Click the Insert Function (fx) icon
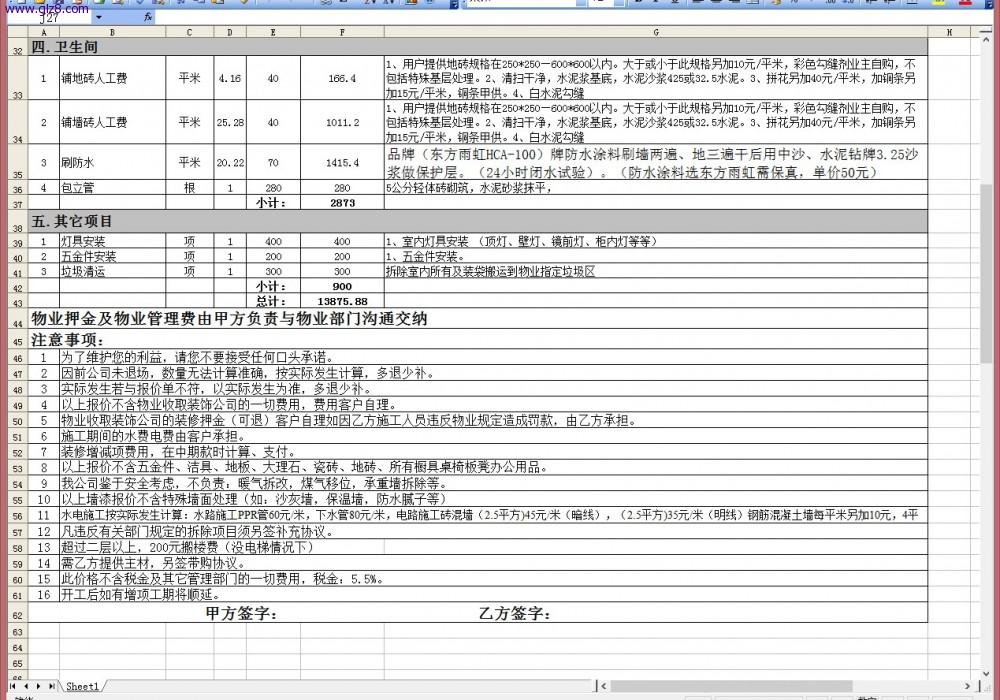 click(x=147, y=17)
